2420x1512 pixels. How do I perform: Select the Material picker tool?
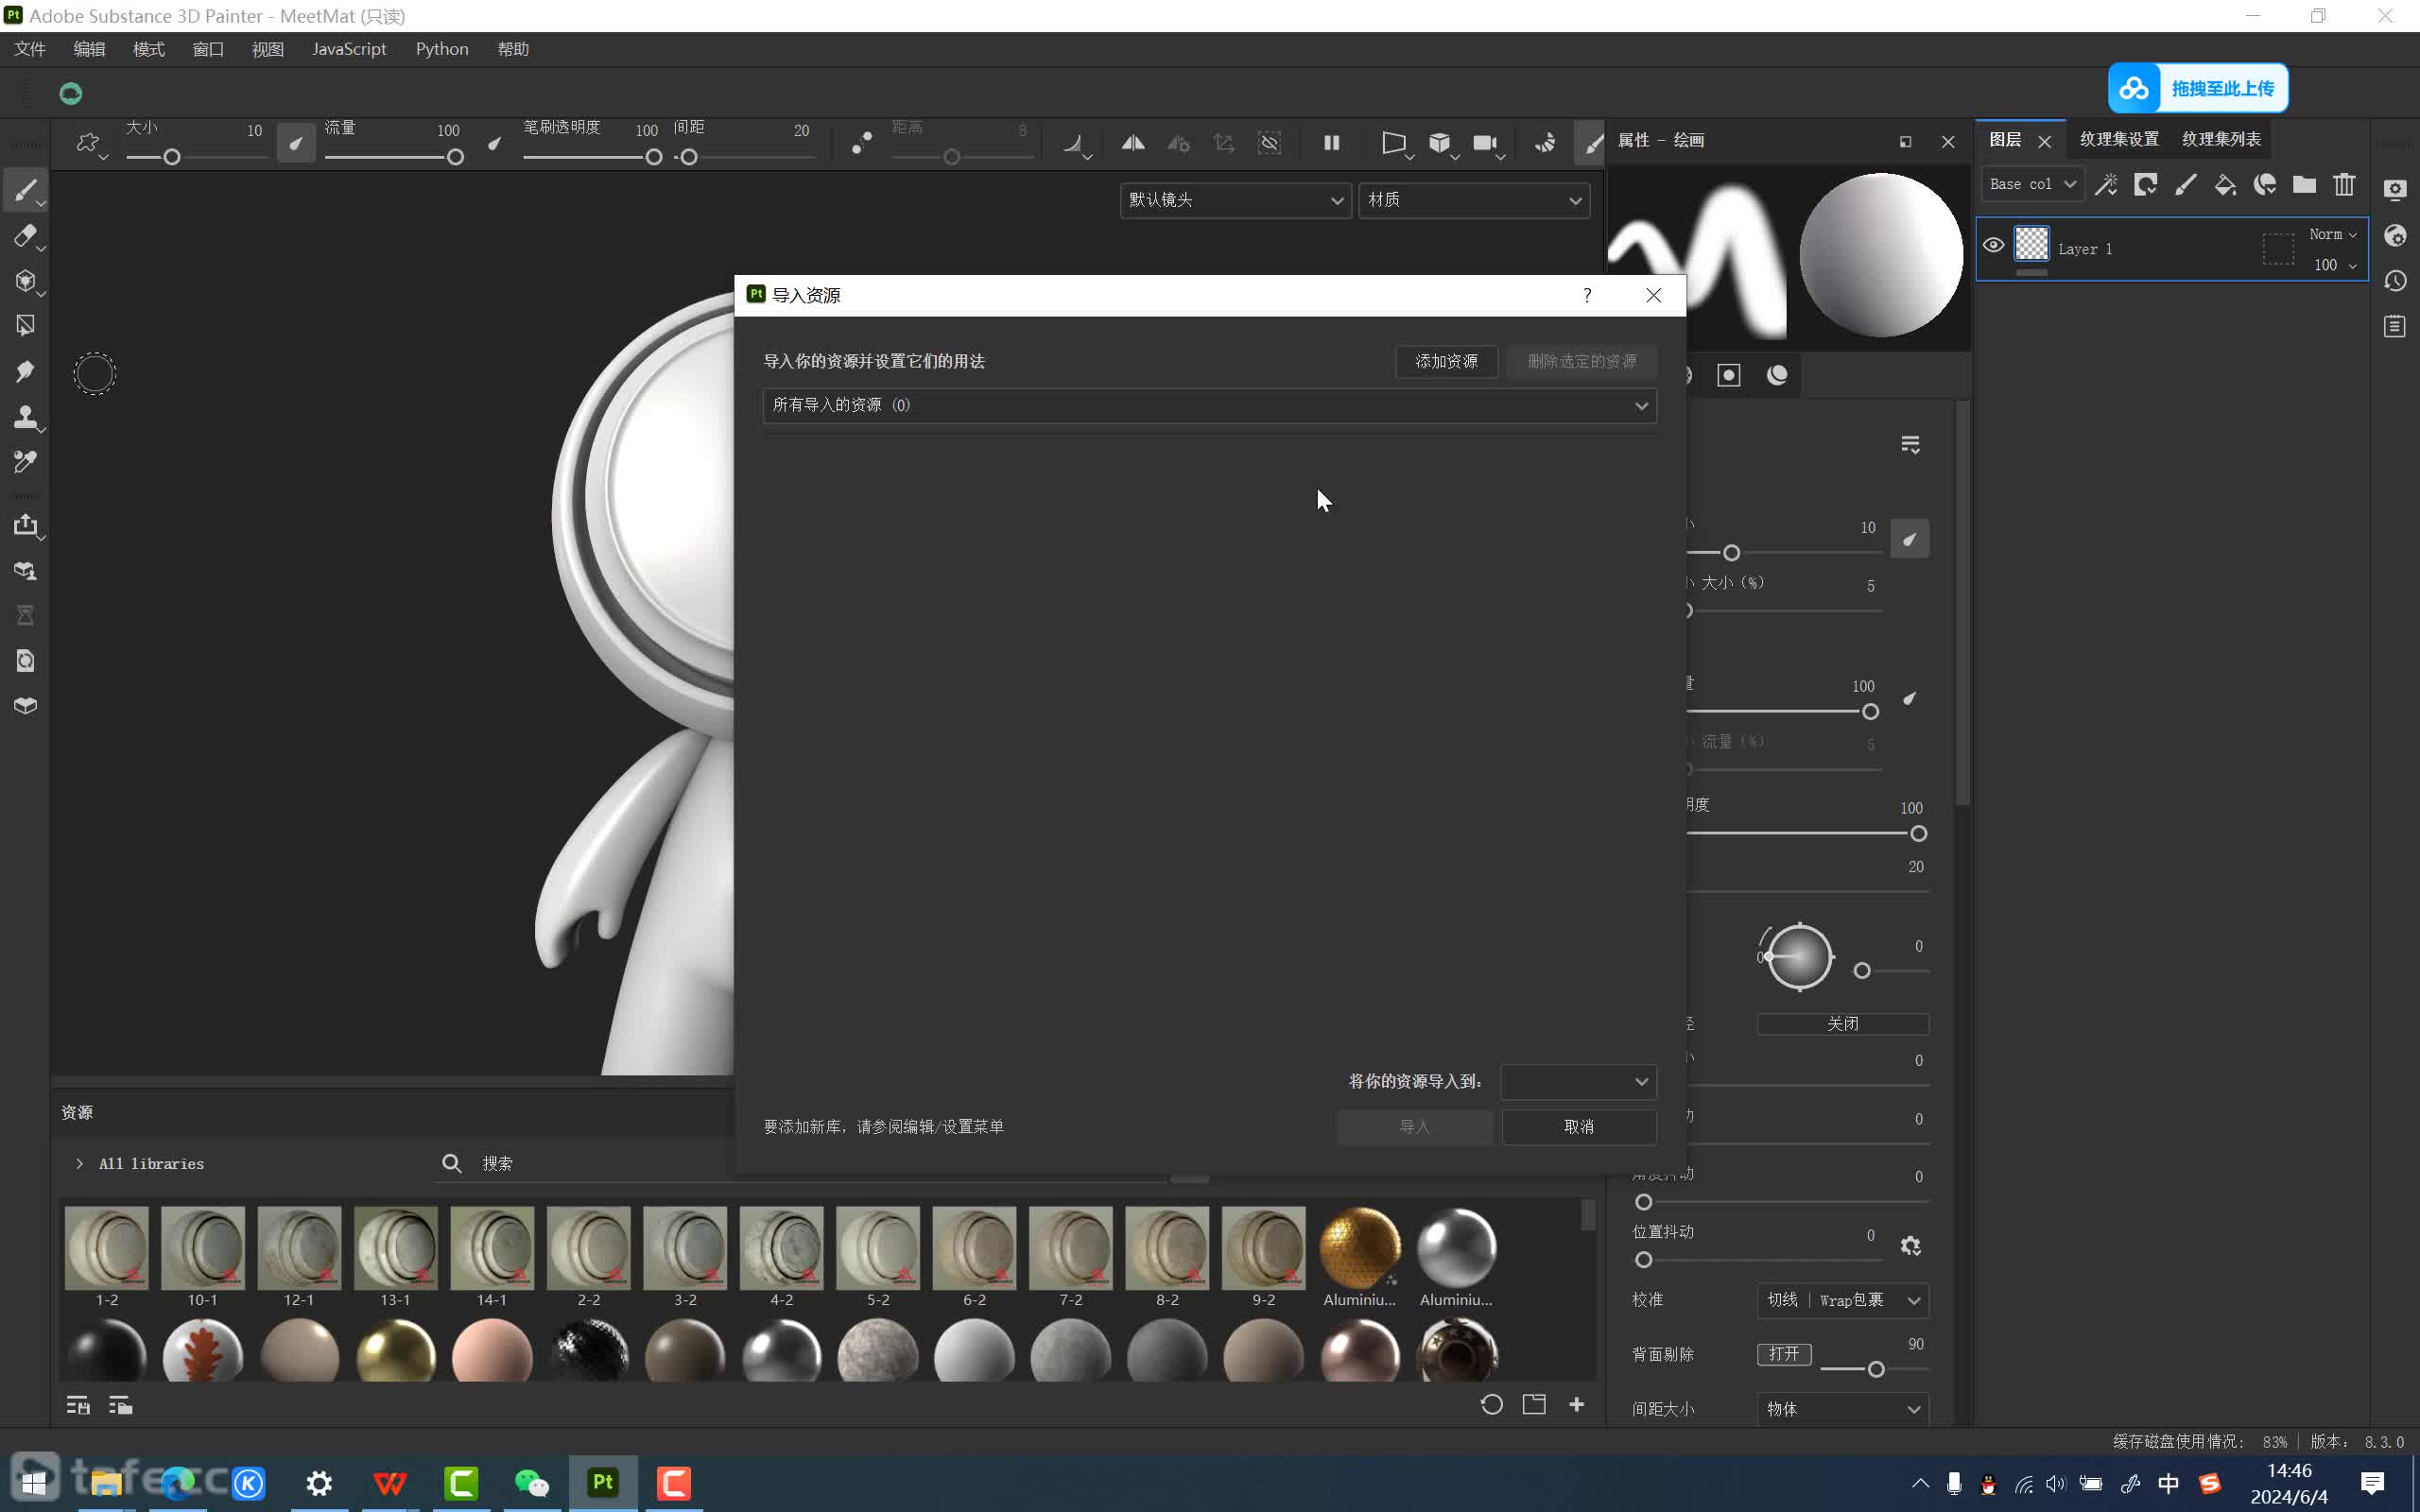click(x=25, y=461)
